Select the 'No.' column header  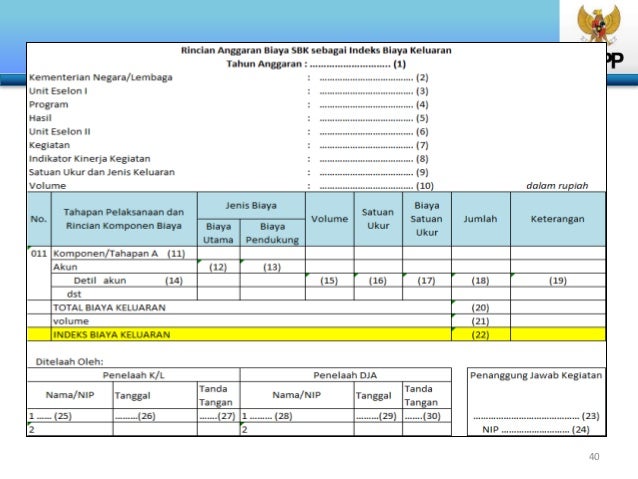click(x=39, y=219)
